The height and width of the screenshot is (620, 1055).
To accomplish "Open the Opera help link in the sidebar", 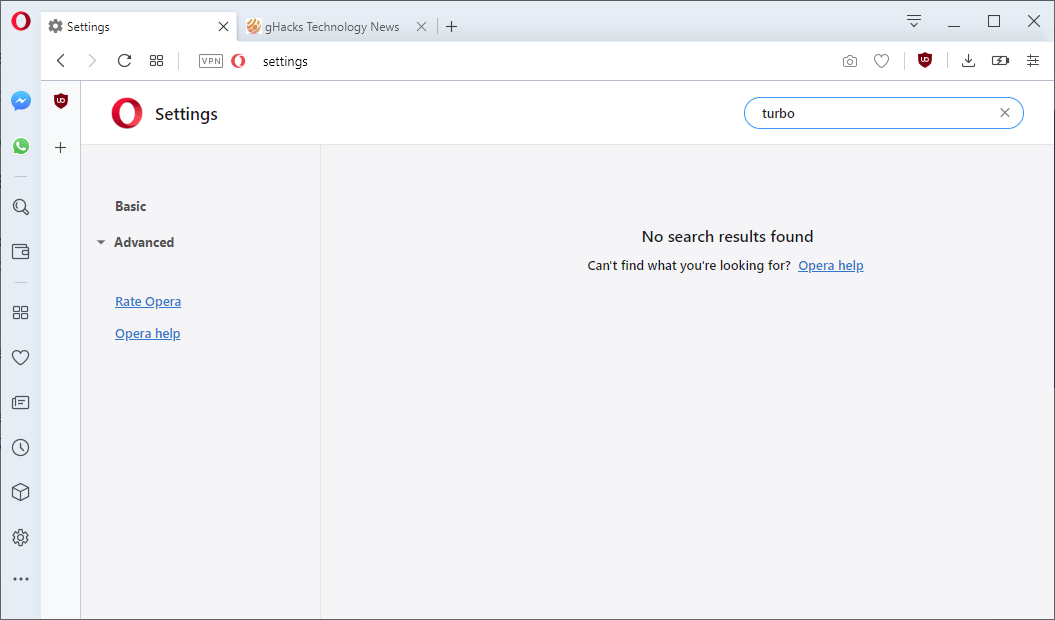I will click(147, 334).
